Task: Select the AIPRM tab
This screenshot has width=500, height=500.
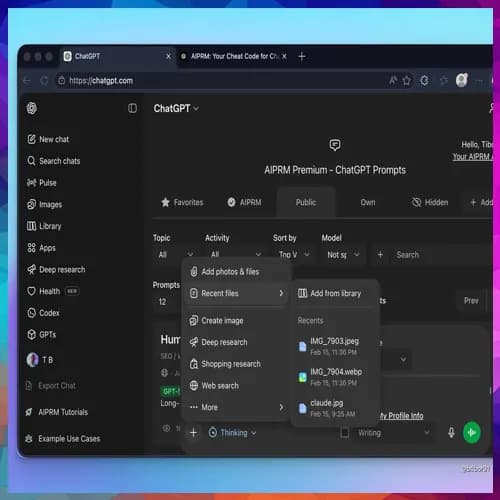Action: pyautogui.click(x=244, y=202)
